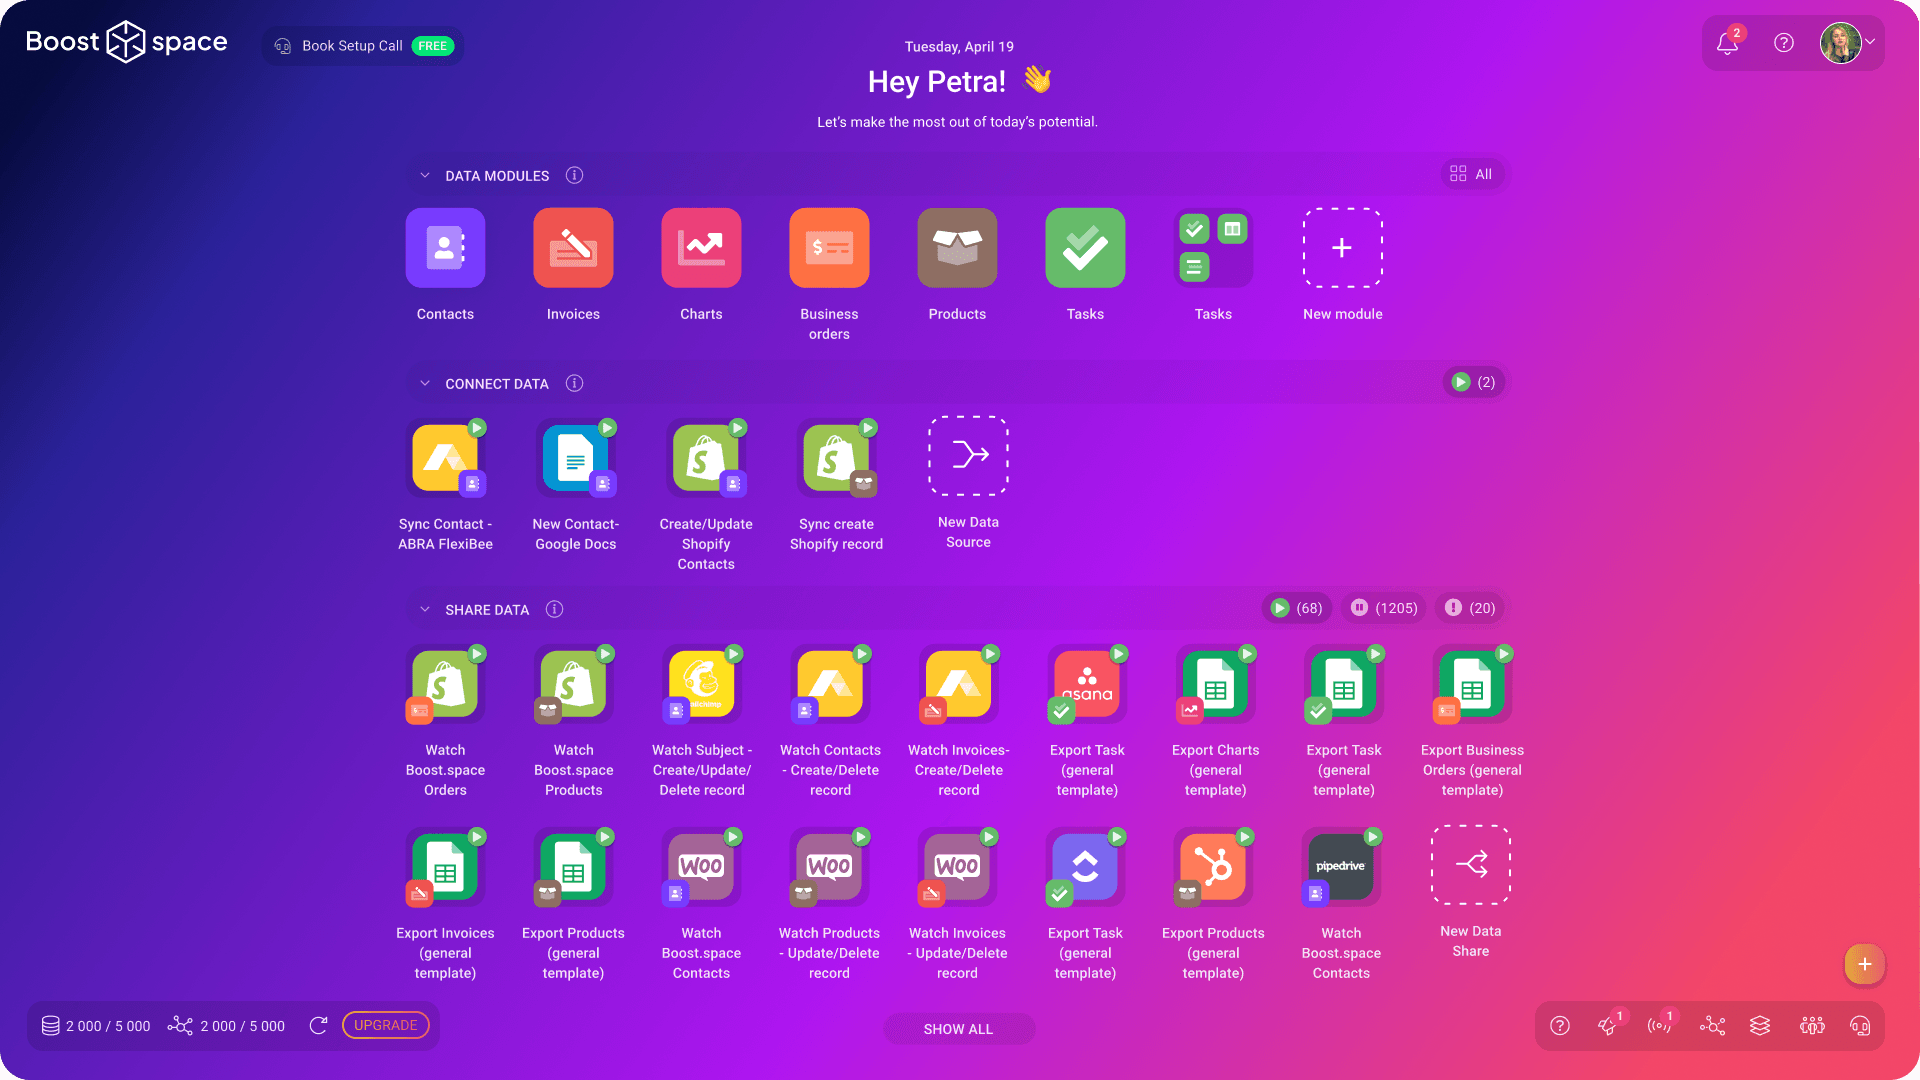1920x1080 pixels.
Task: Open ClickUp Export Task template
Action: pyautogui.click(x=1085, y=867)
